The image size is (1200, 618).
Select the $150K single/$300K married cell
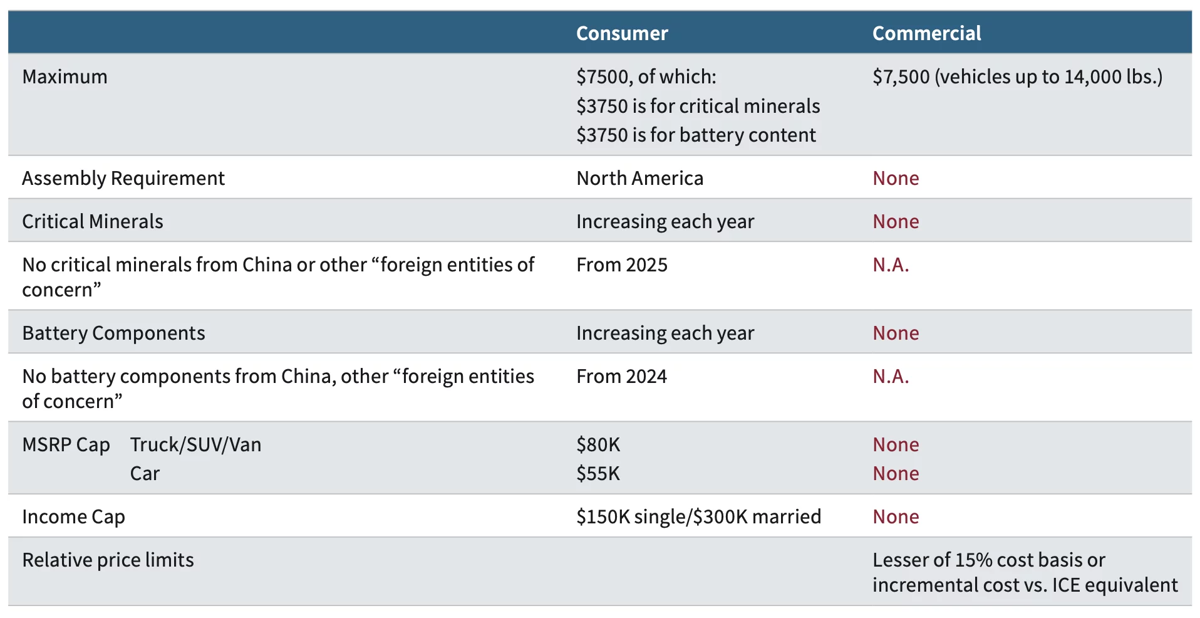(x=698, y=517)
